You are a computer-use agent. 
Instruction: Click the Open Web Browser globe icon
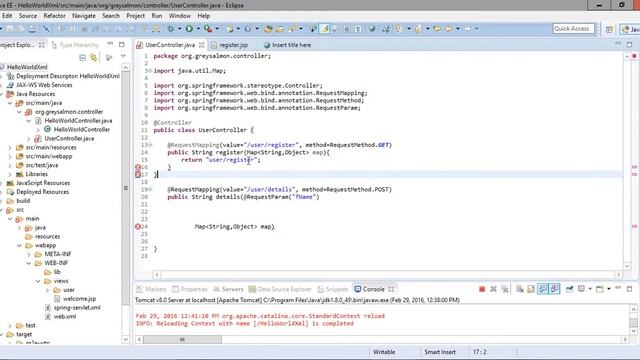(372, 29)
